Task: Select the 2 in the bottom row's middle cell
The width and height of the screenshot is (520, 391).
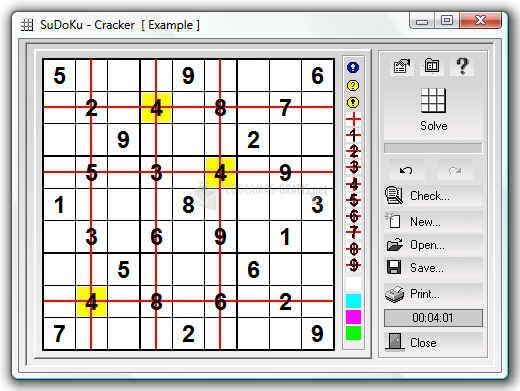Action: [x=188, y=333]
